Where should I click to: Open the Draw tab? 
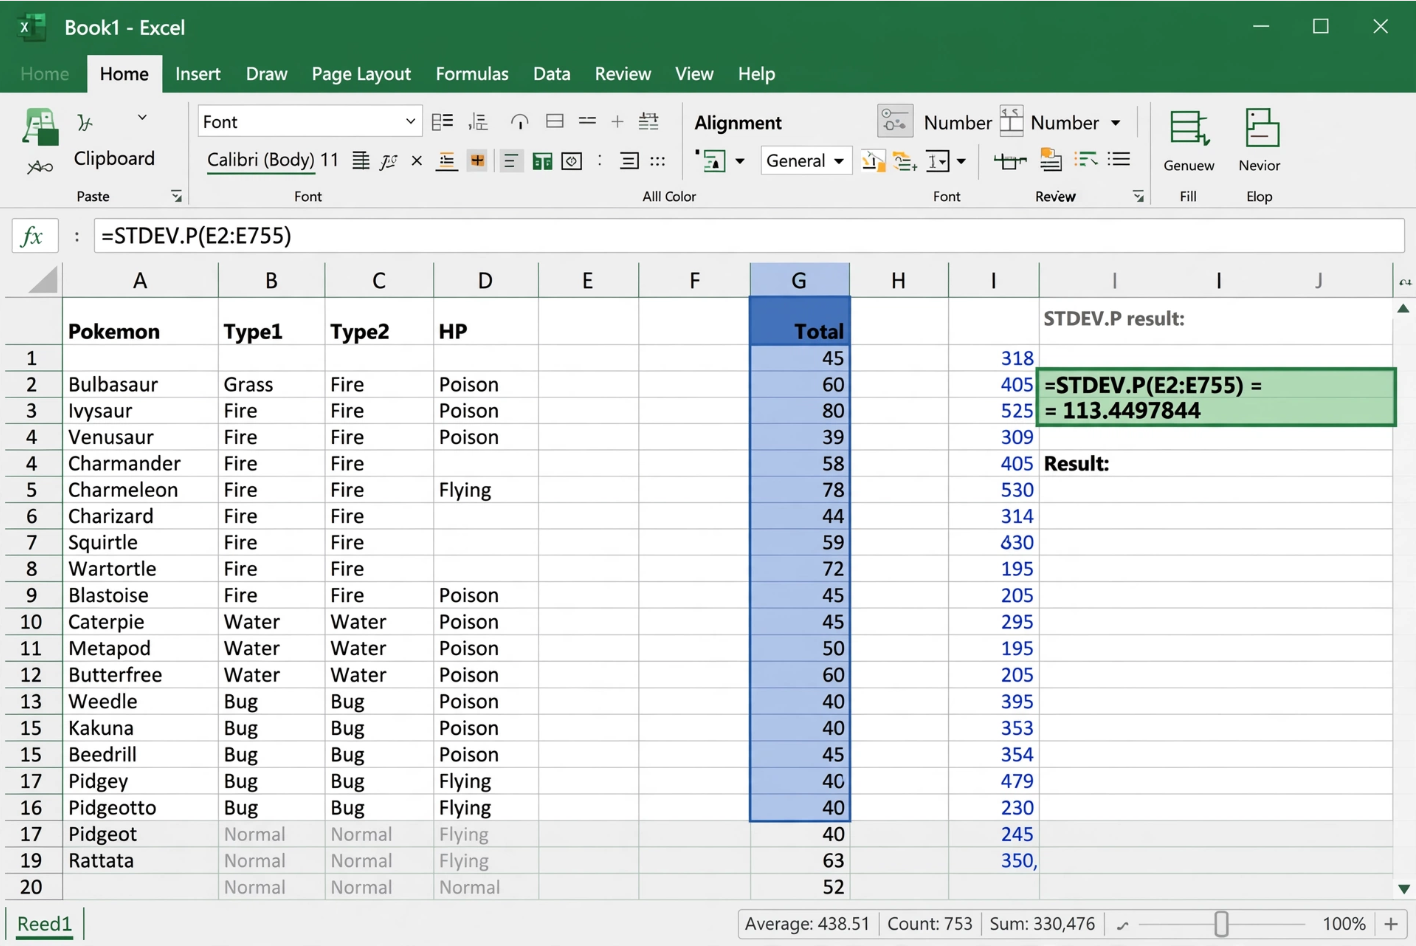click(x=267, y=74)
